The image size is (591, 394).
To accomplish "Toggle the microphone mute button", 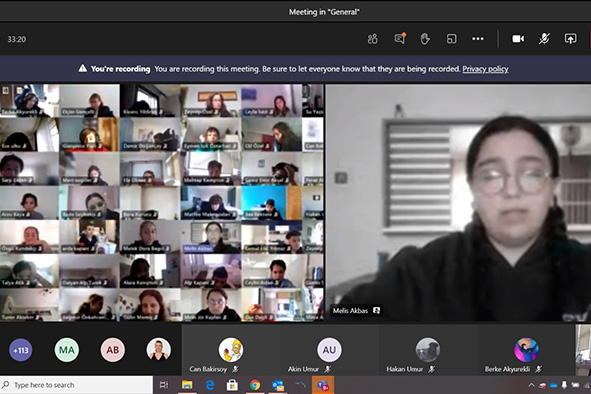I will click(x=544, y=39).
